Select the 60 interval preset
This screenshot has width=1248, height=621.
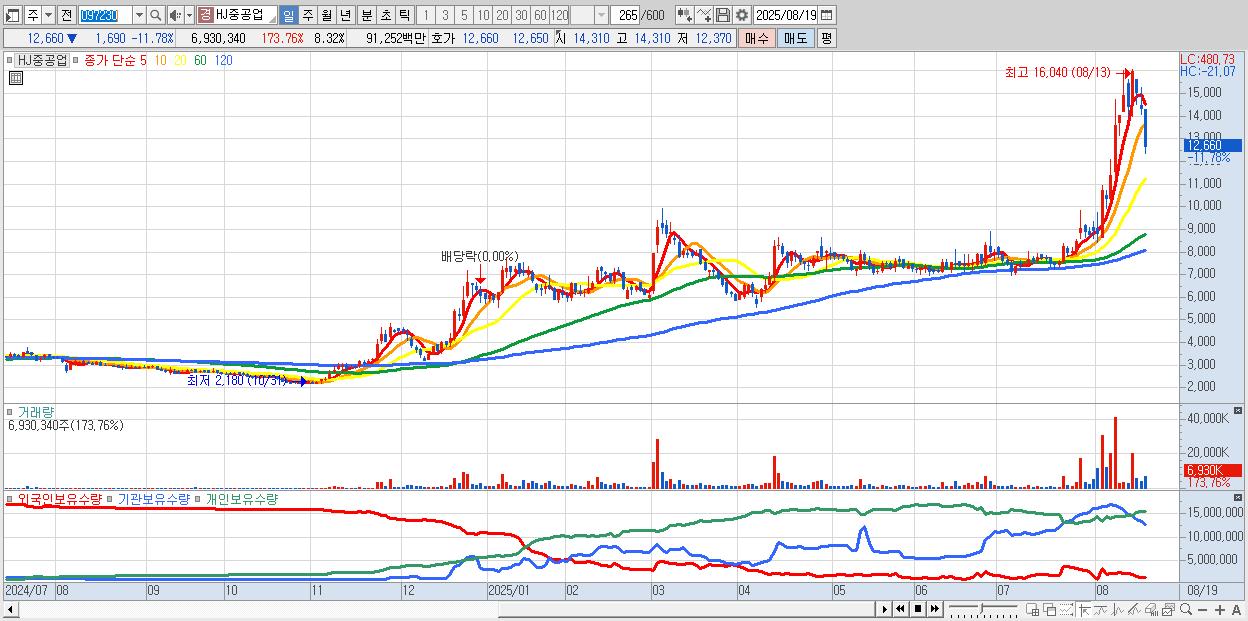pos(540,15)
